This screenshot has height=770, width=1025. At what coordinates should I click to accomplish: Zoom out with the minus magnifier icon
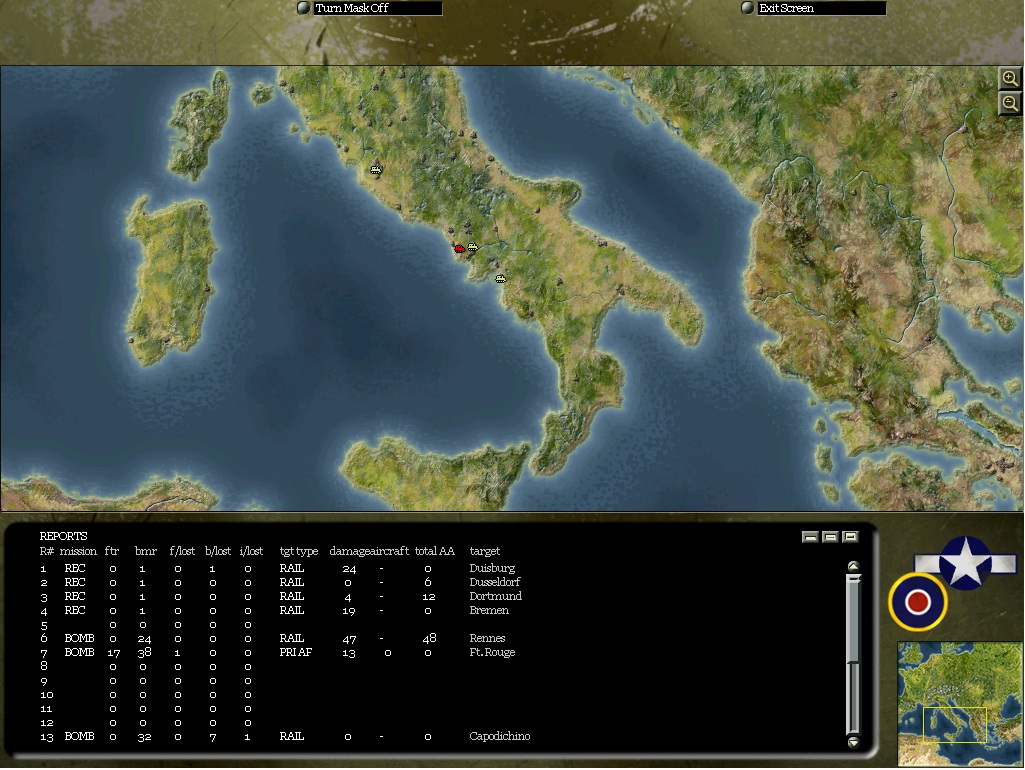point(1010,103)
